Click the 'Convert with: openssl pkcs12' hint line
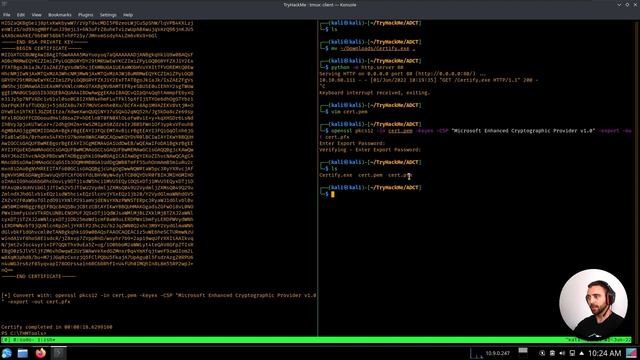This screenshot has height=360, width=640. coord(159,298)
